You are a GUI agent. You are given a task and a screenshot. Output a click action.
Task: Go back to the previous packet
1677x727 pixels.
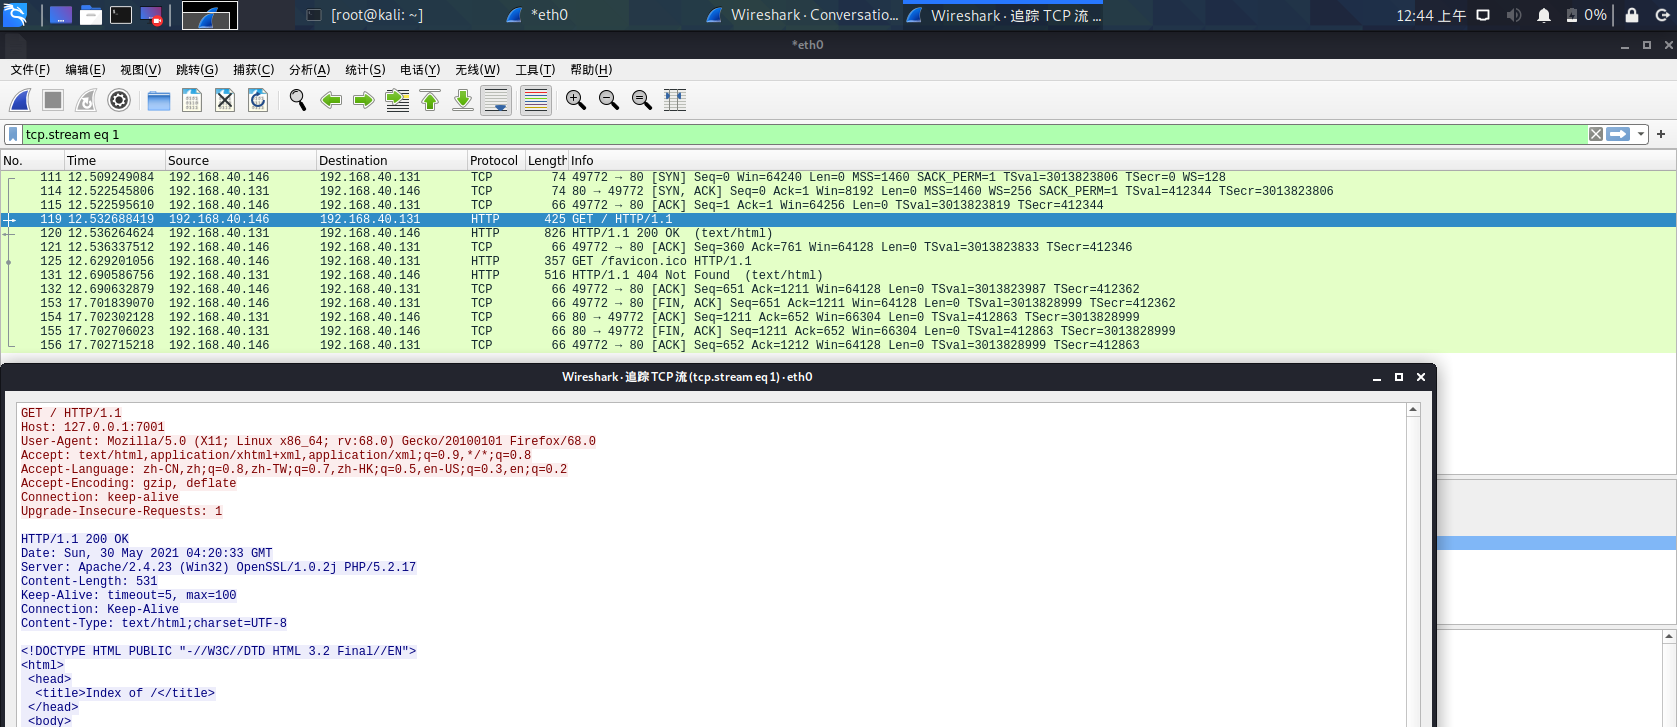coord(331,100)
